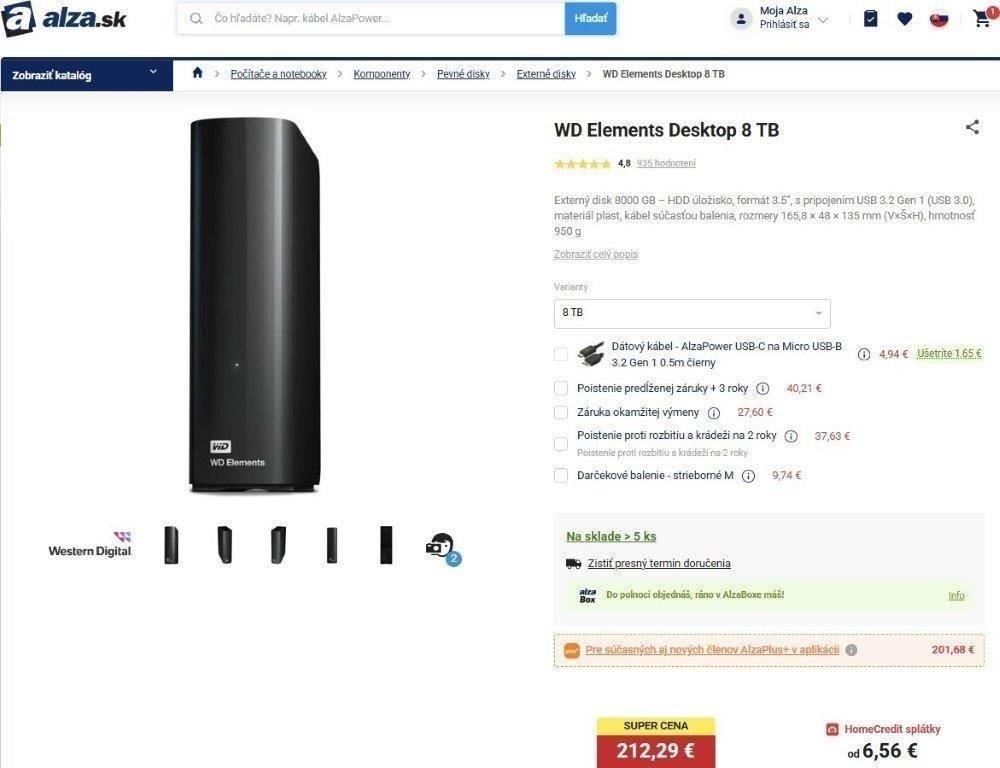Click the share icon beside product title
Image resolution: width=1000 pixels, height=768 pixels.
pyautogui.click(x=972, y=127)
